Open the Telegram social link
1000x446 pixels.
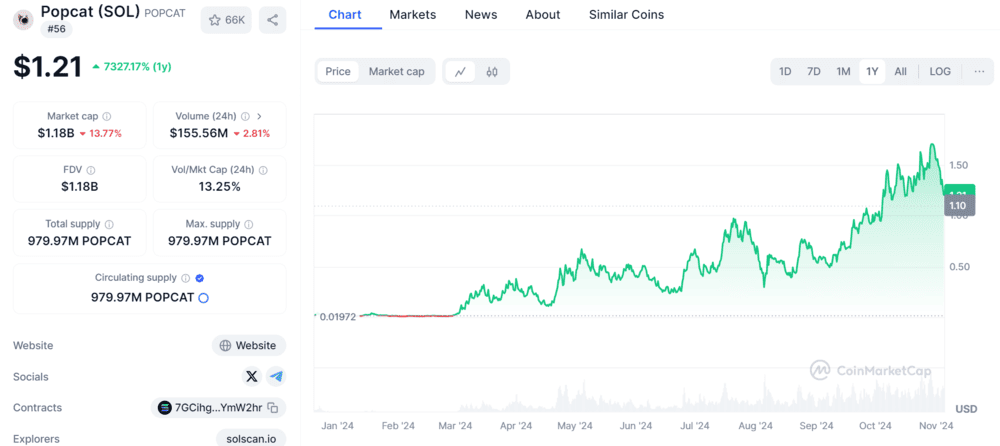276,377
